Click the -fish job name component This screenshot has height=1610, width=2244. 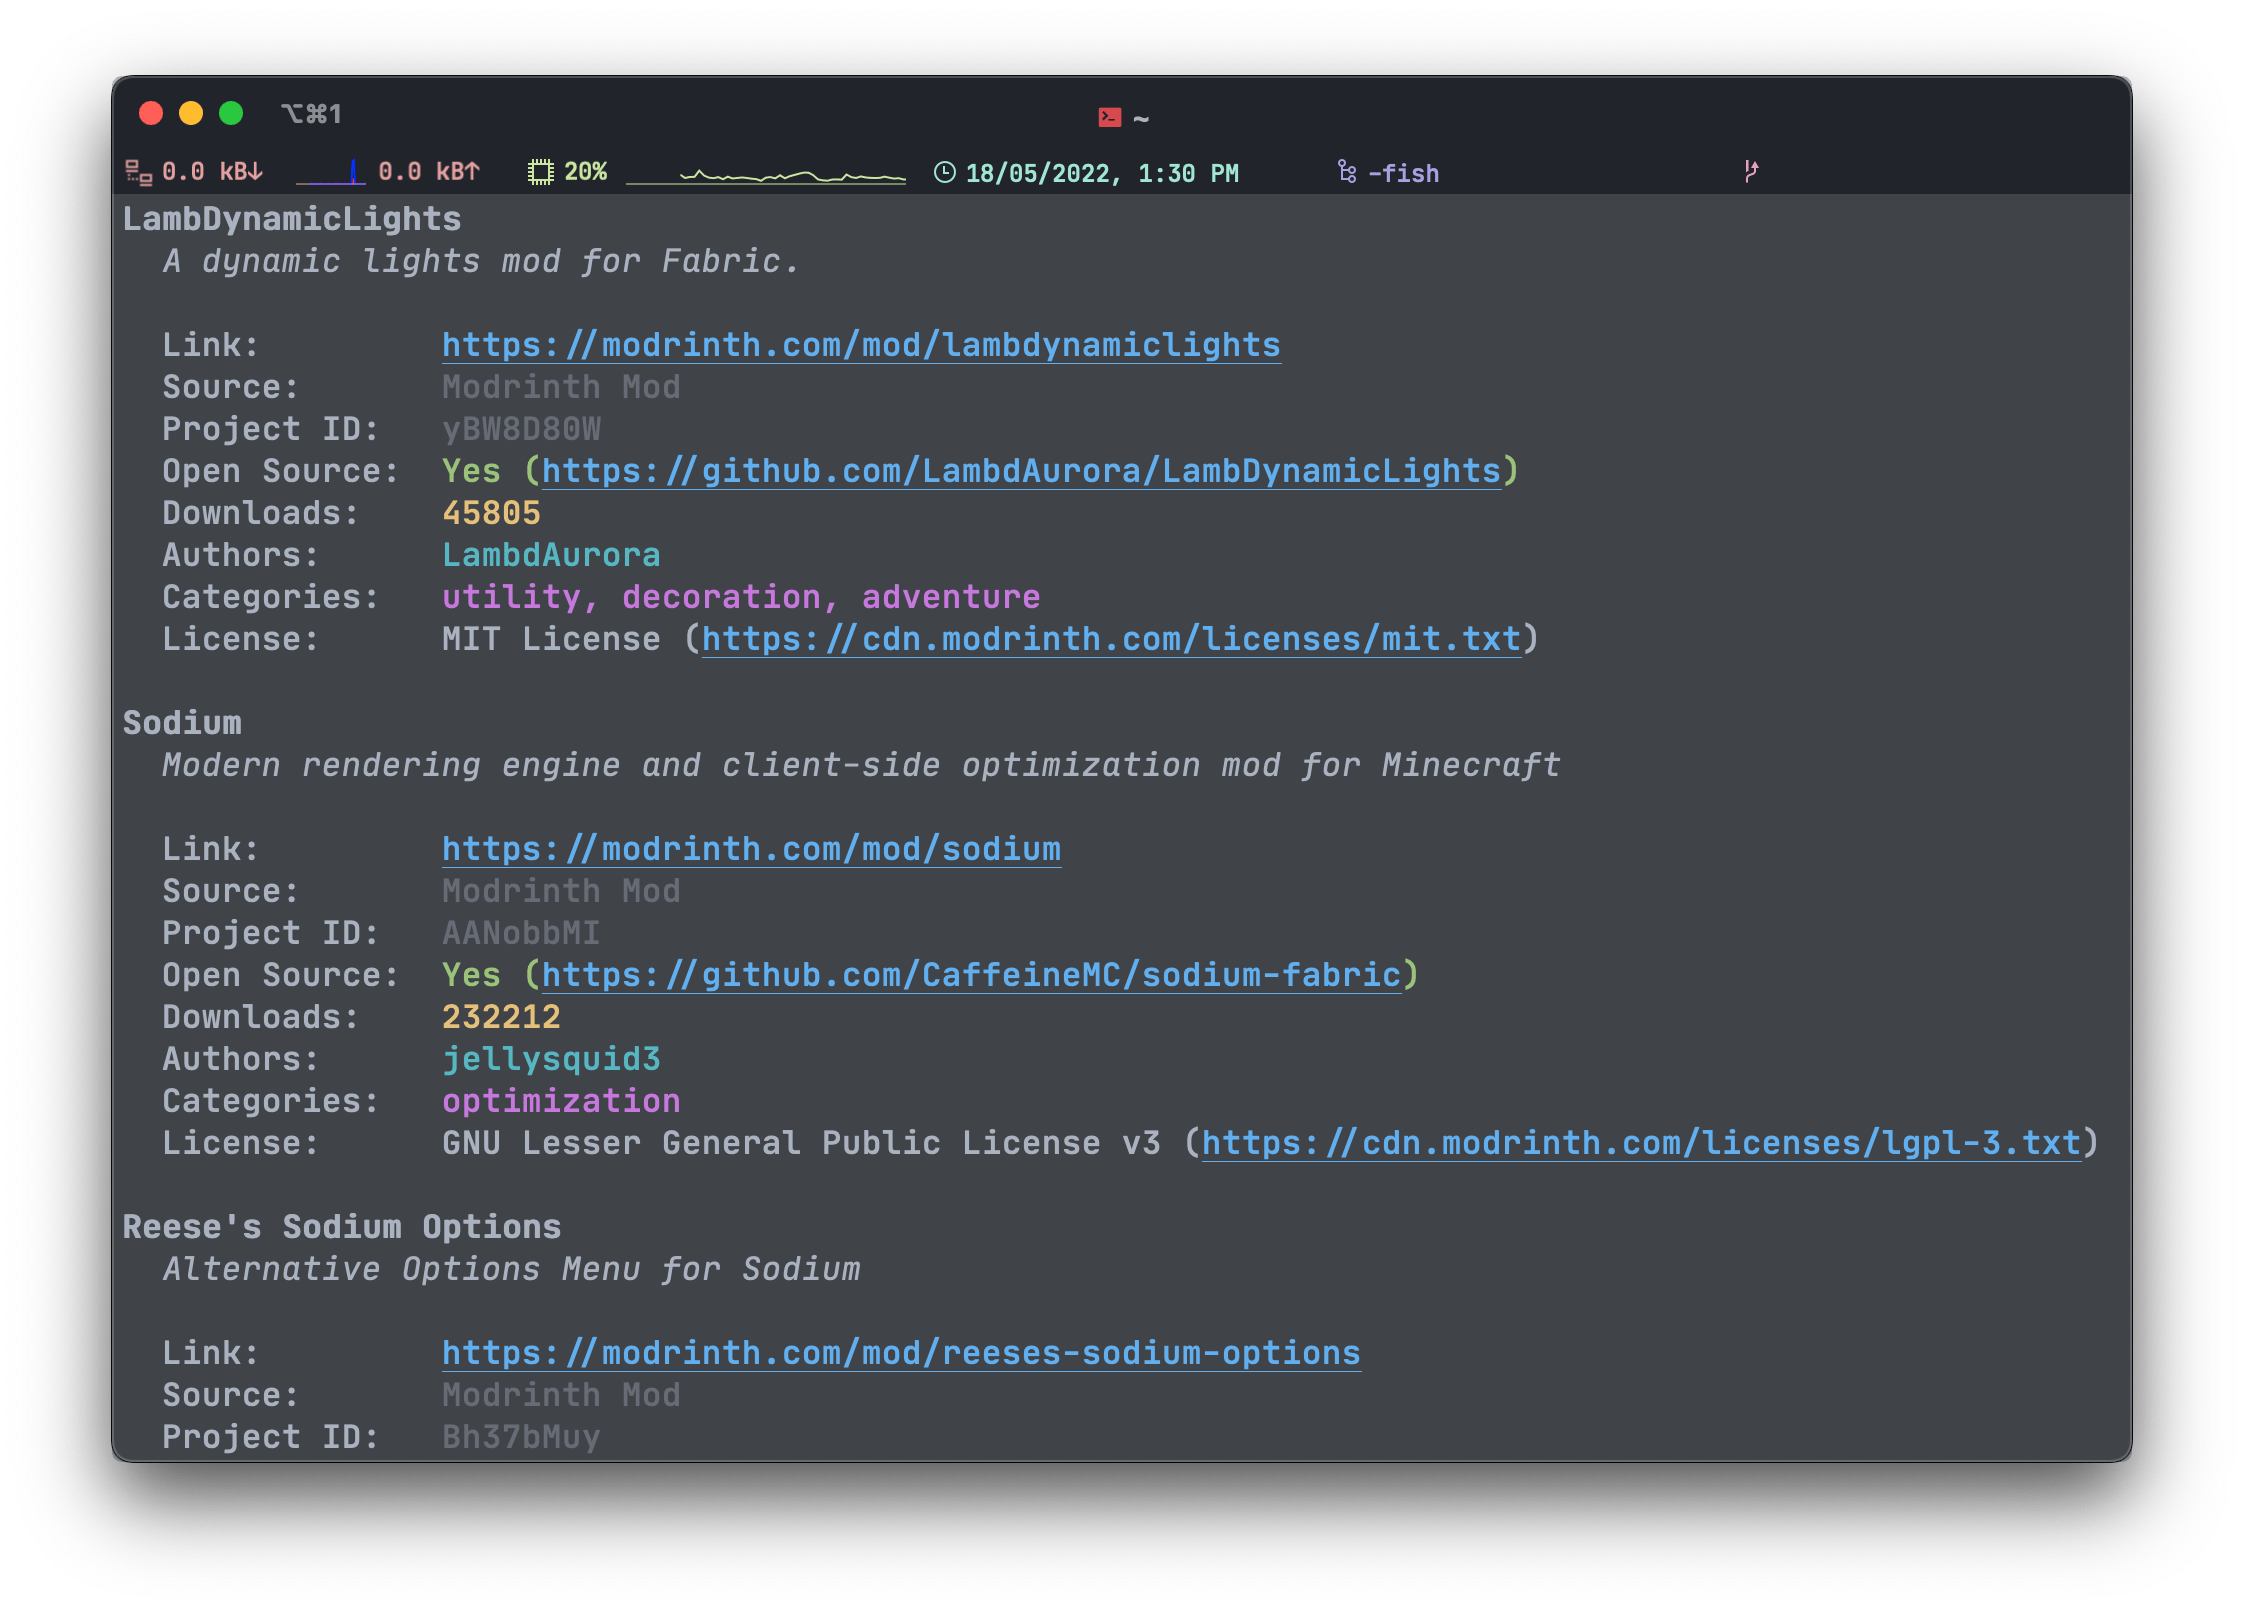tap(1403, 174)
